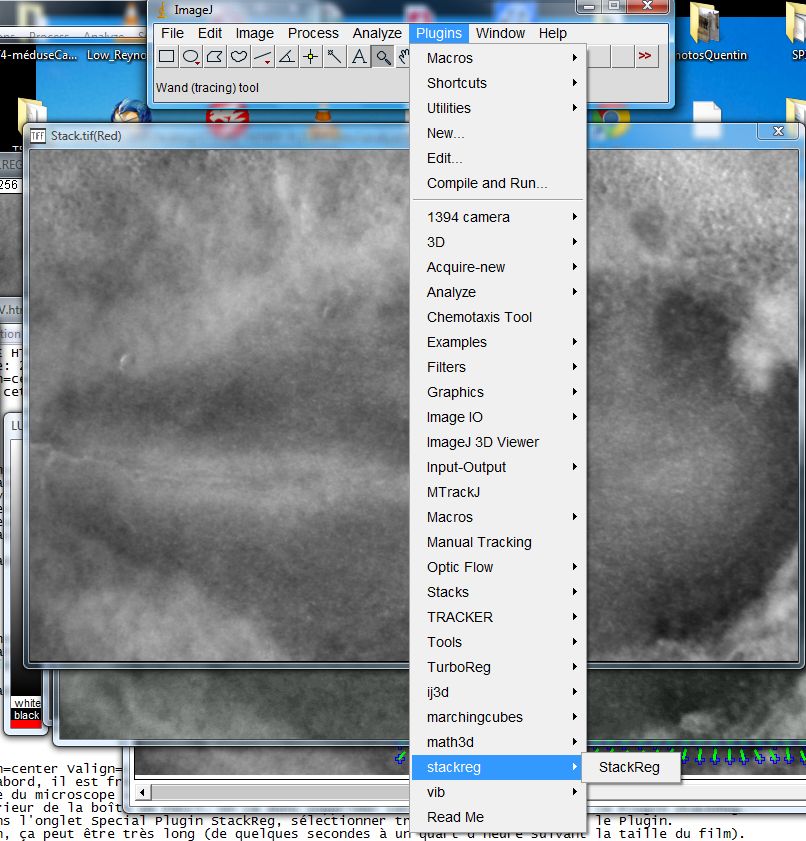The width and height of the screenshot is (806, 841).
Task: Select the Oval selection tool
Action: (191, 57)
